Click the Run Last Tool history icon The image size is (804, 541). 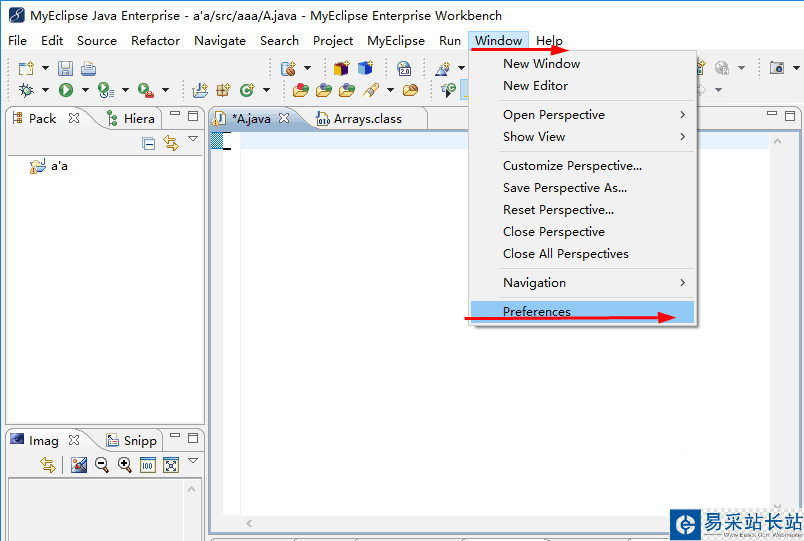tap(106, 90)
